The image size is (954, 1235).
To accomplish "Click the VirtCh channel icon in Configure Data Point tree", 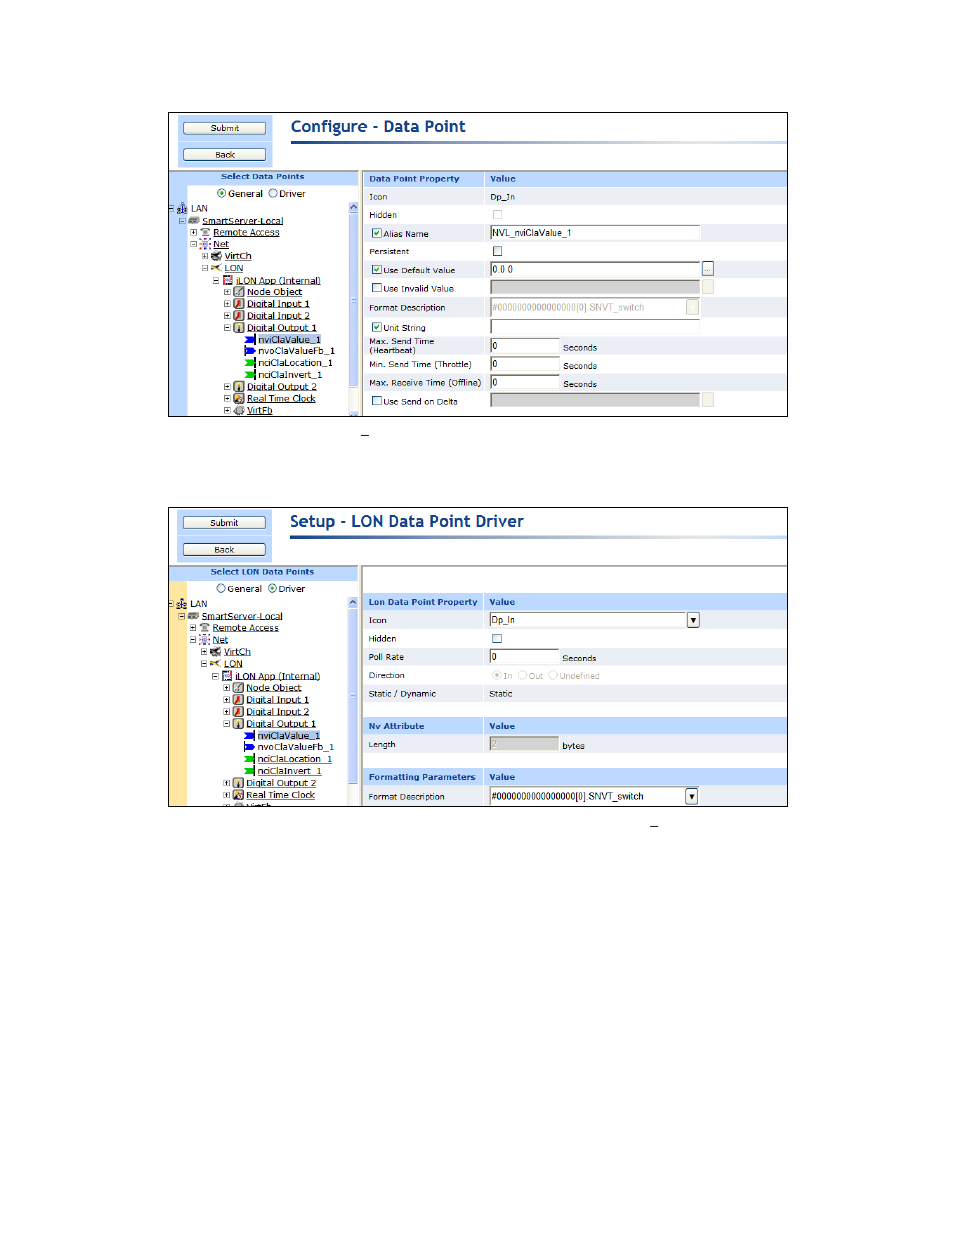I will 216,256.
